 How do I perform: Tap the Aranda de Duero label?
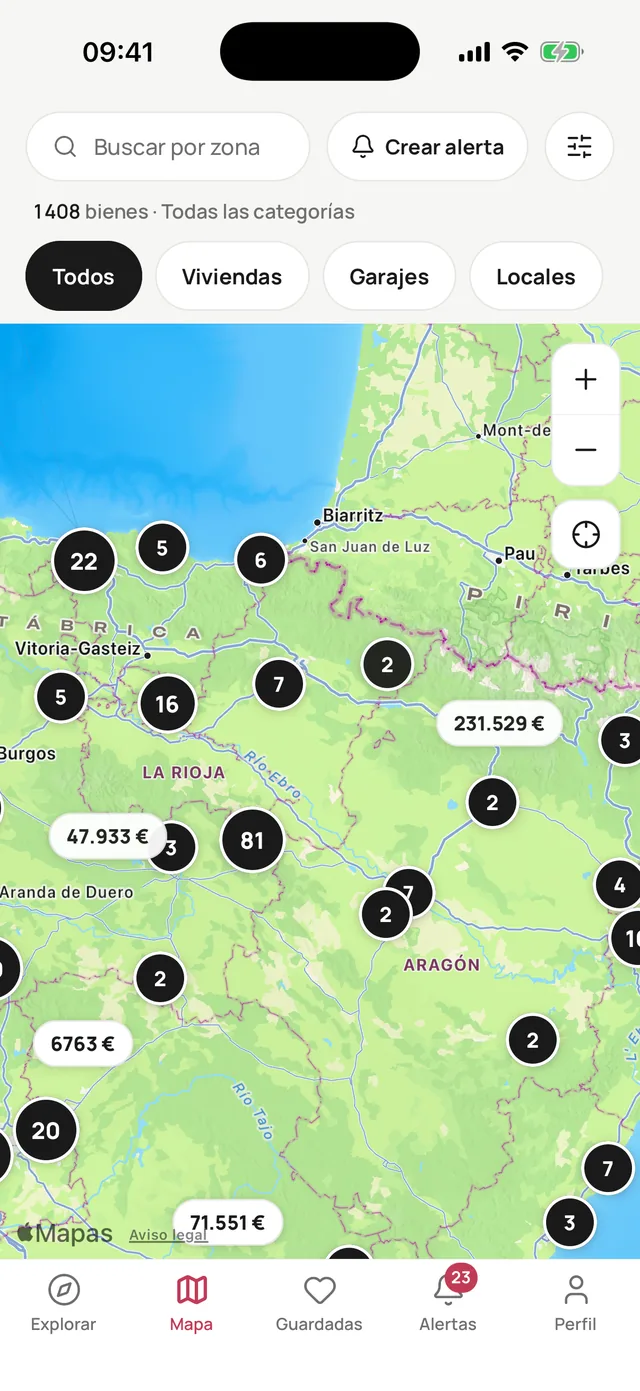click(x=66, y=892)
